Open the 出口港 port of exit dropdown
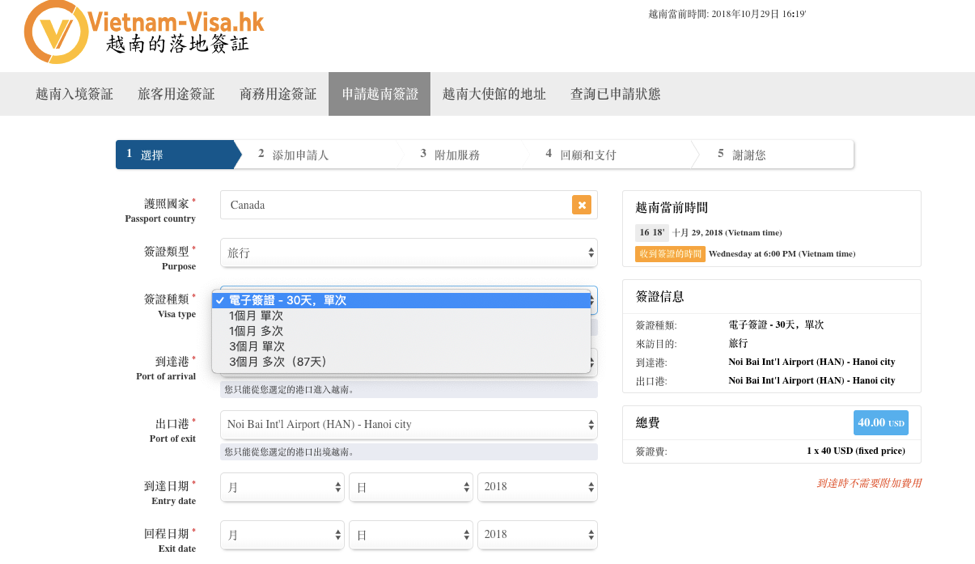The image size is (975, 564). 408,425
